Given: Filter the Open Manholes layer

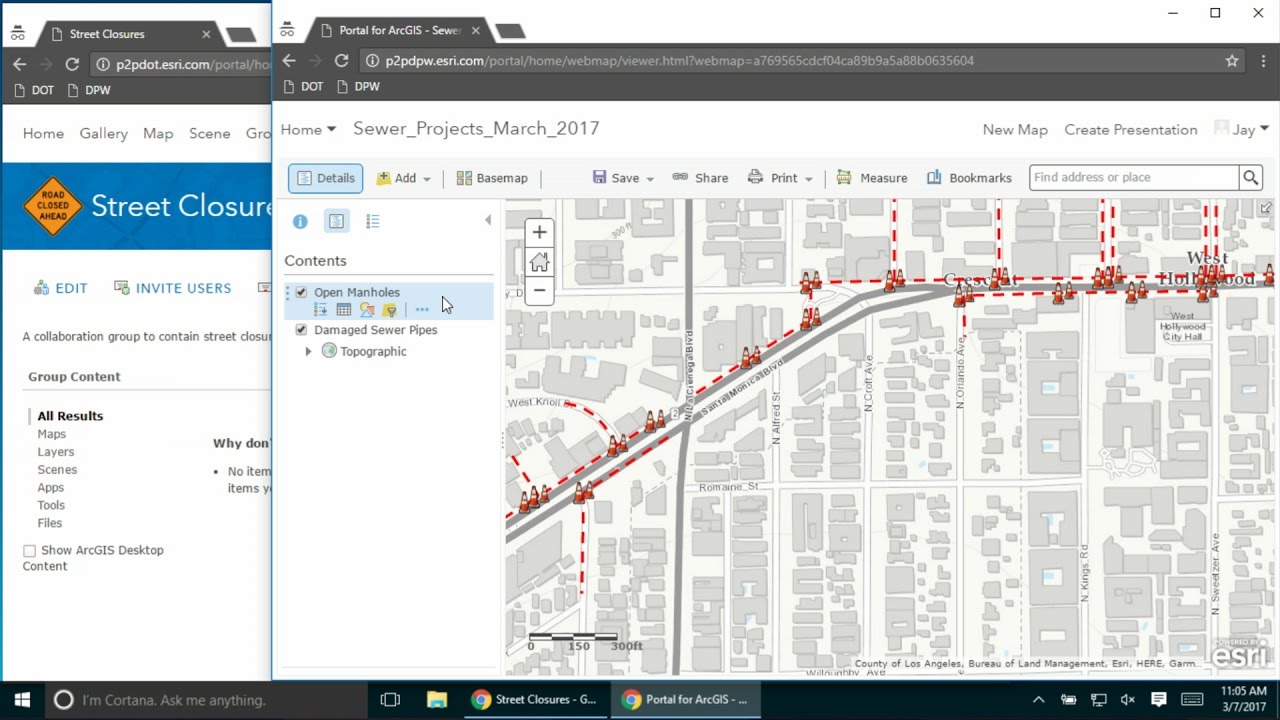Looking at the screenshot, I should tap(390, 310).
